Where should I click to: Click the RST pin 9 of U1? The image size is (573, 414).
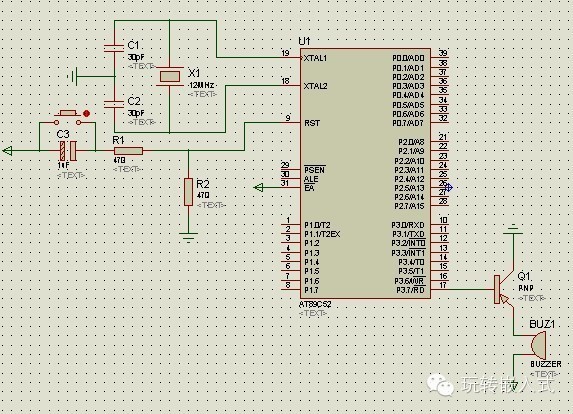click(292, 122)
